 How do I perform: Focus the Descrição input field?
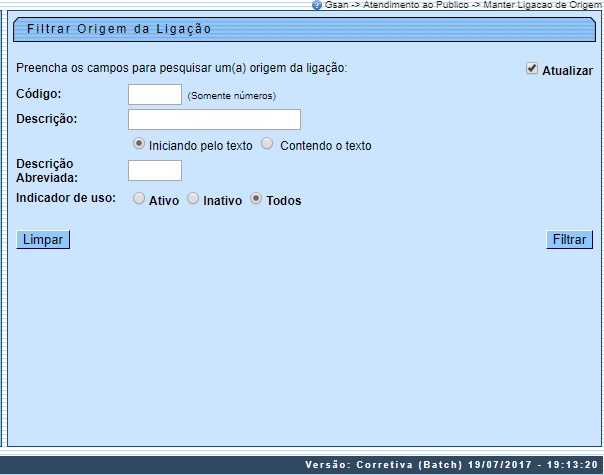(214, 119)
